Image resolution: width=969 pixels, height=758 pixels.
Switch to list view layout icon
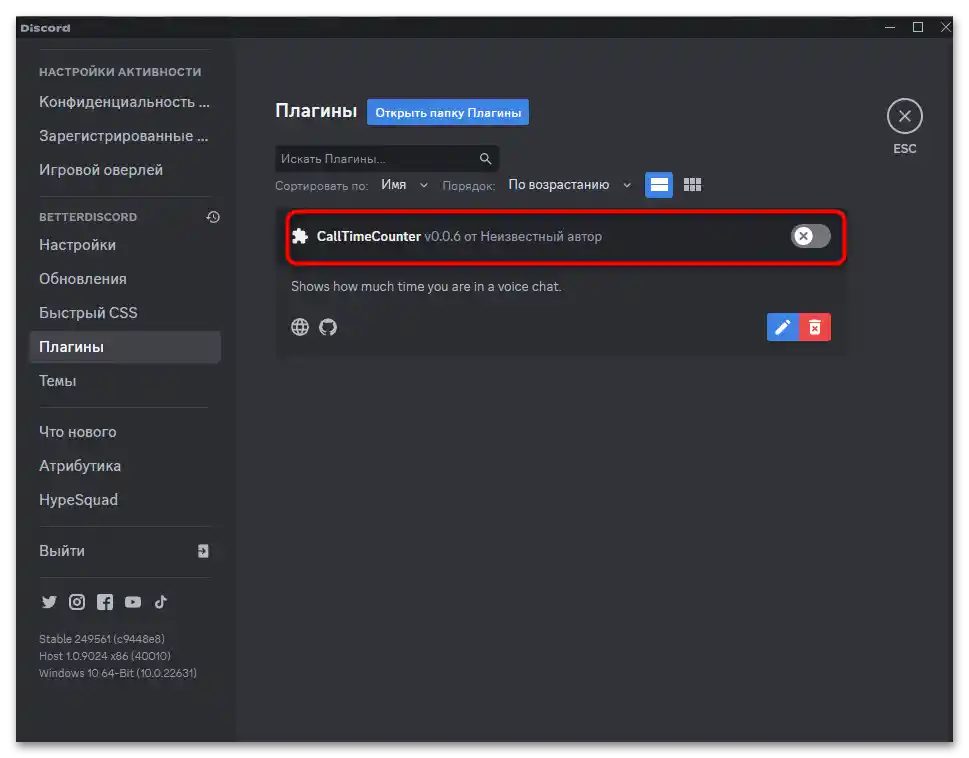click(x=659, y=185)
